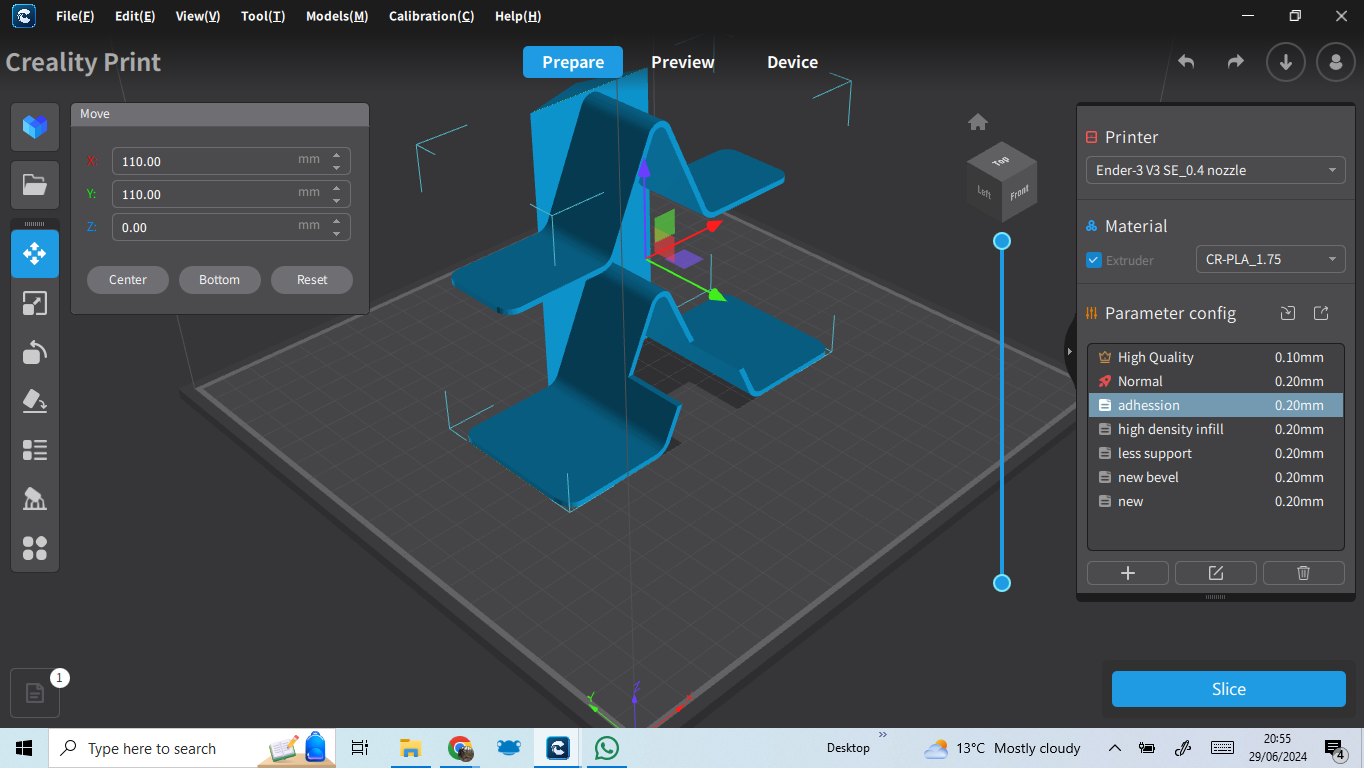Decrease the Y position value

pyautogui.click(x=337, y=200)
